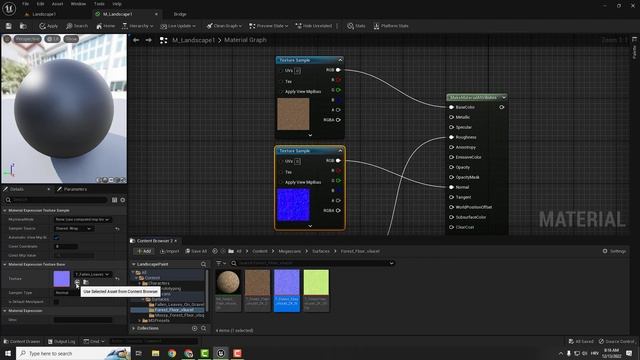
Task: Toggle the Is Default Meshpaint checkbox
Action: (57, 302)
